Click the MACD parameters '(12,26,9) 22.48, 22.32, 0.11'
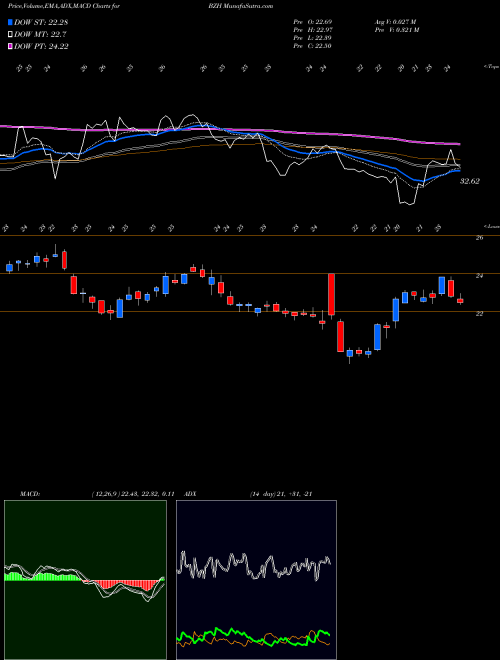The image size is (500, 660). [x=133, y=494]
